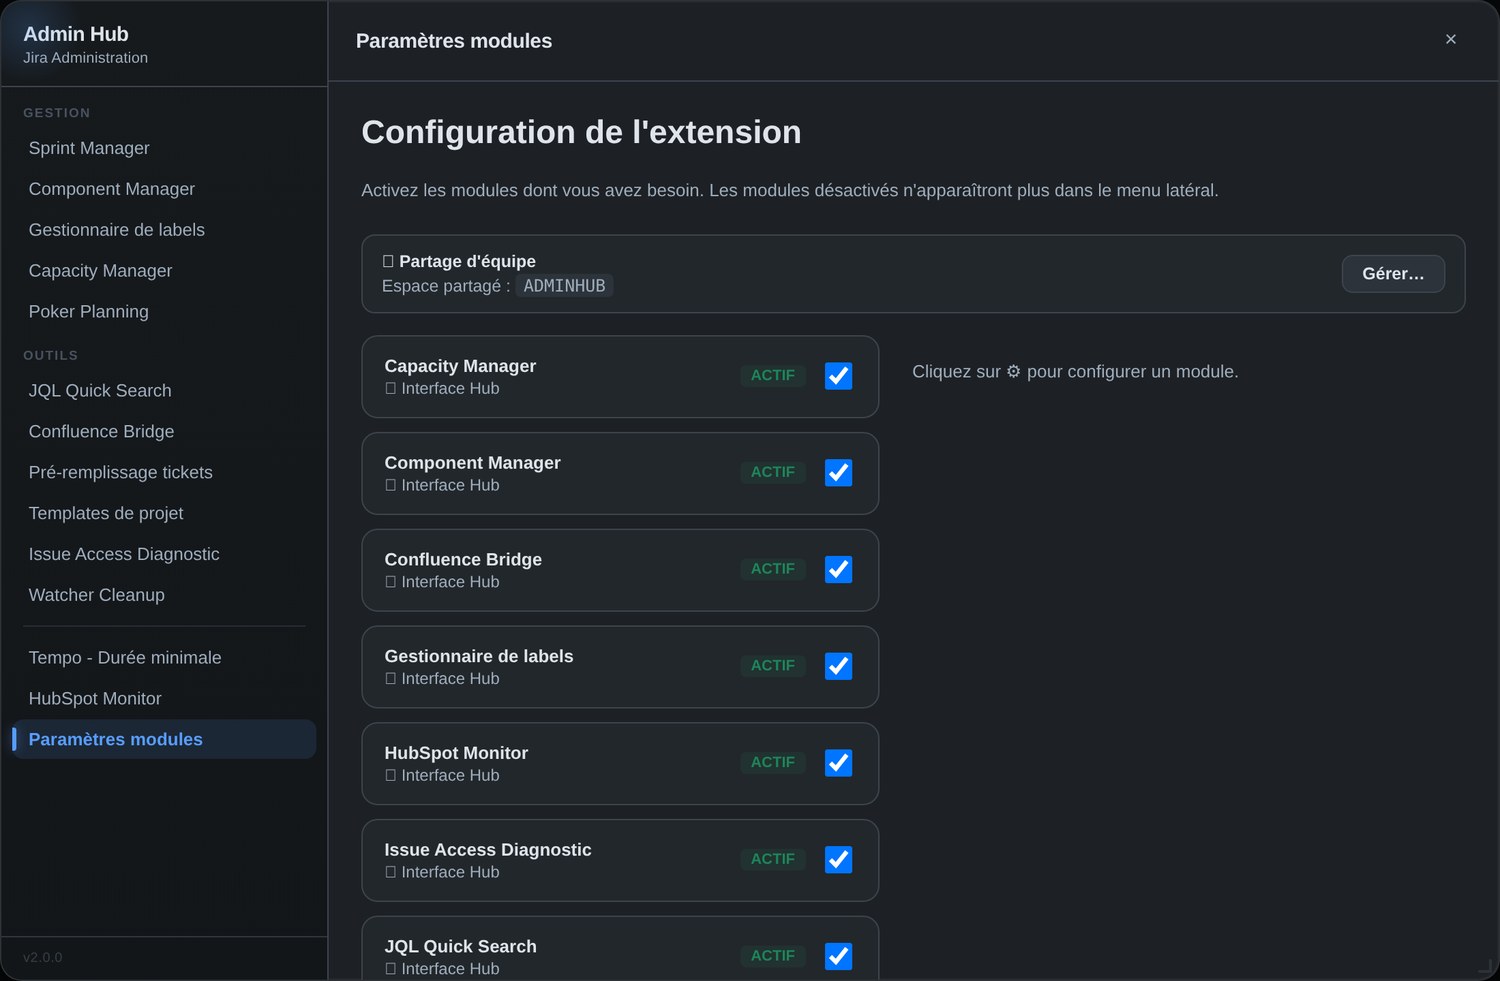Image resolution: width=1500 pixels, height=981 pixels.
Task: Uncheck the Component Manager module
Action: (x=838, y=473)
